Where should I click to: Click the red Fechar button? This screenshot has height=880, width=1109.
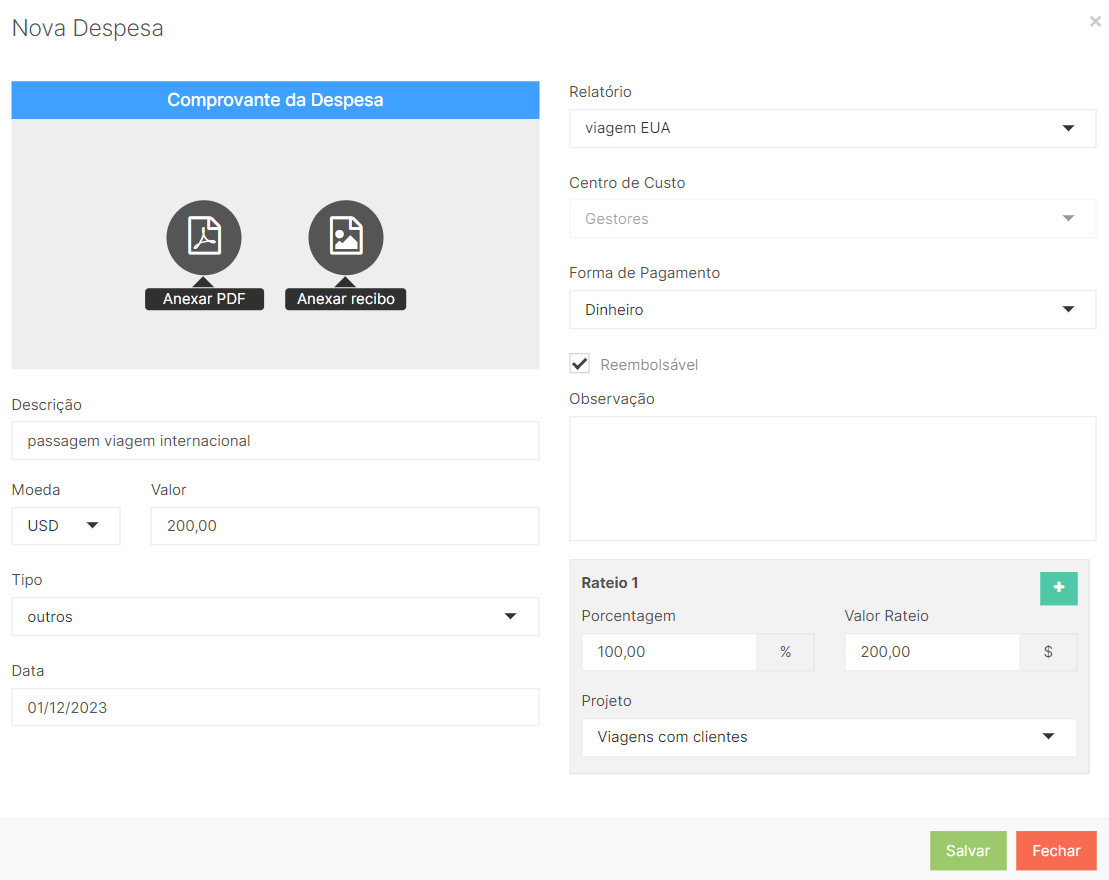point(1056,850)
